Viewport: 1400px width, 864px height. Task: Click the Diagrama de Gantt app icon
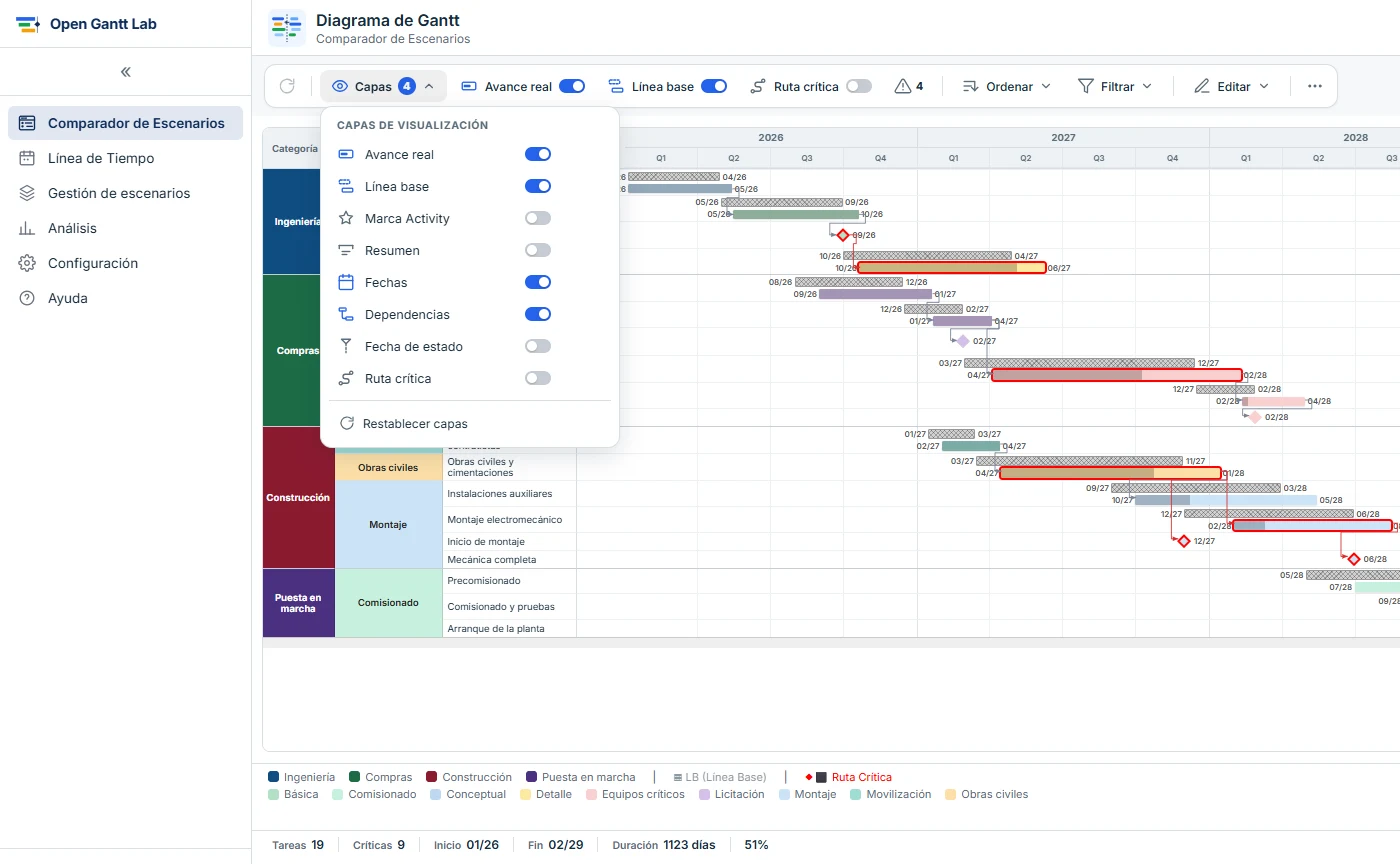click(x=287, y=28)
